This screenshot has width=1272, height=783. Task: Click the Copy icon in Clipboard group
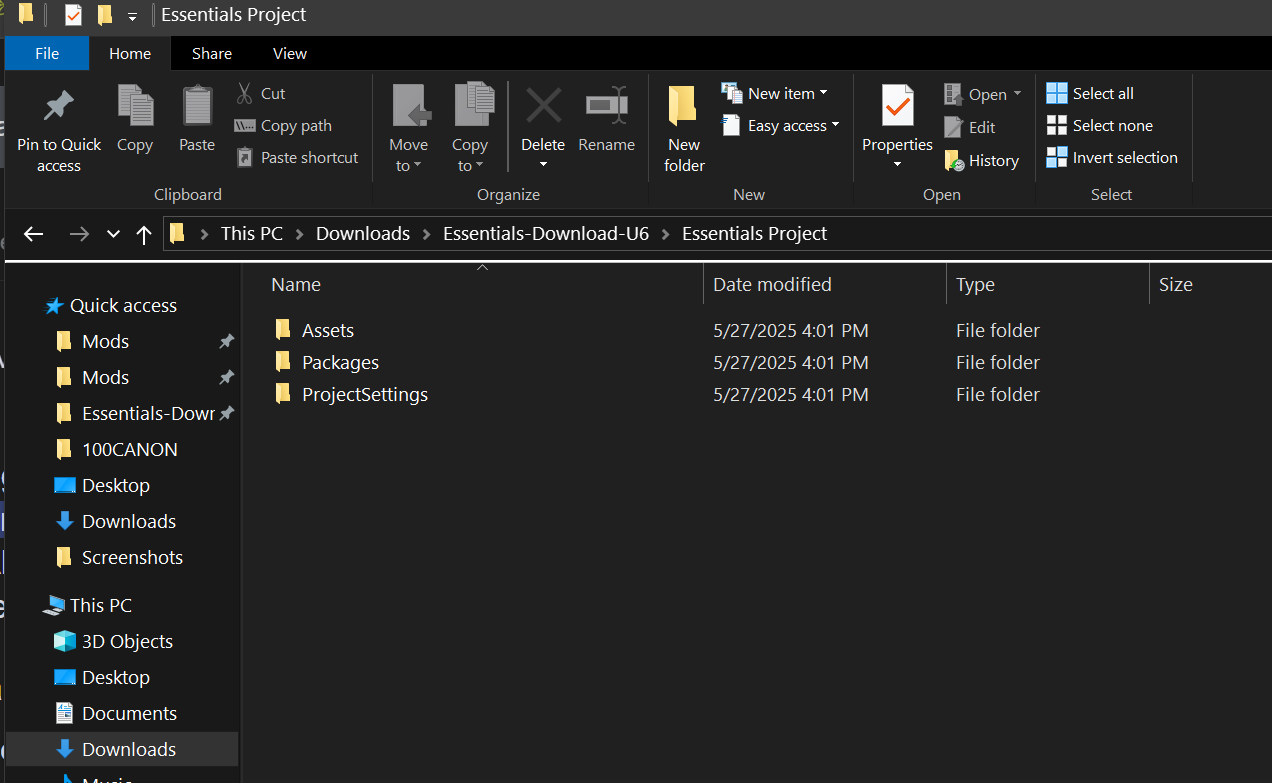(x=135, y=106)
